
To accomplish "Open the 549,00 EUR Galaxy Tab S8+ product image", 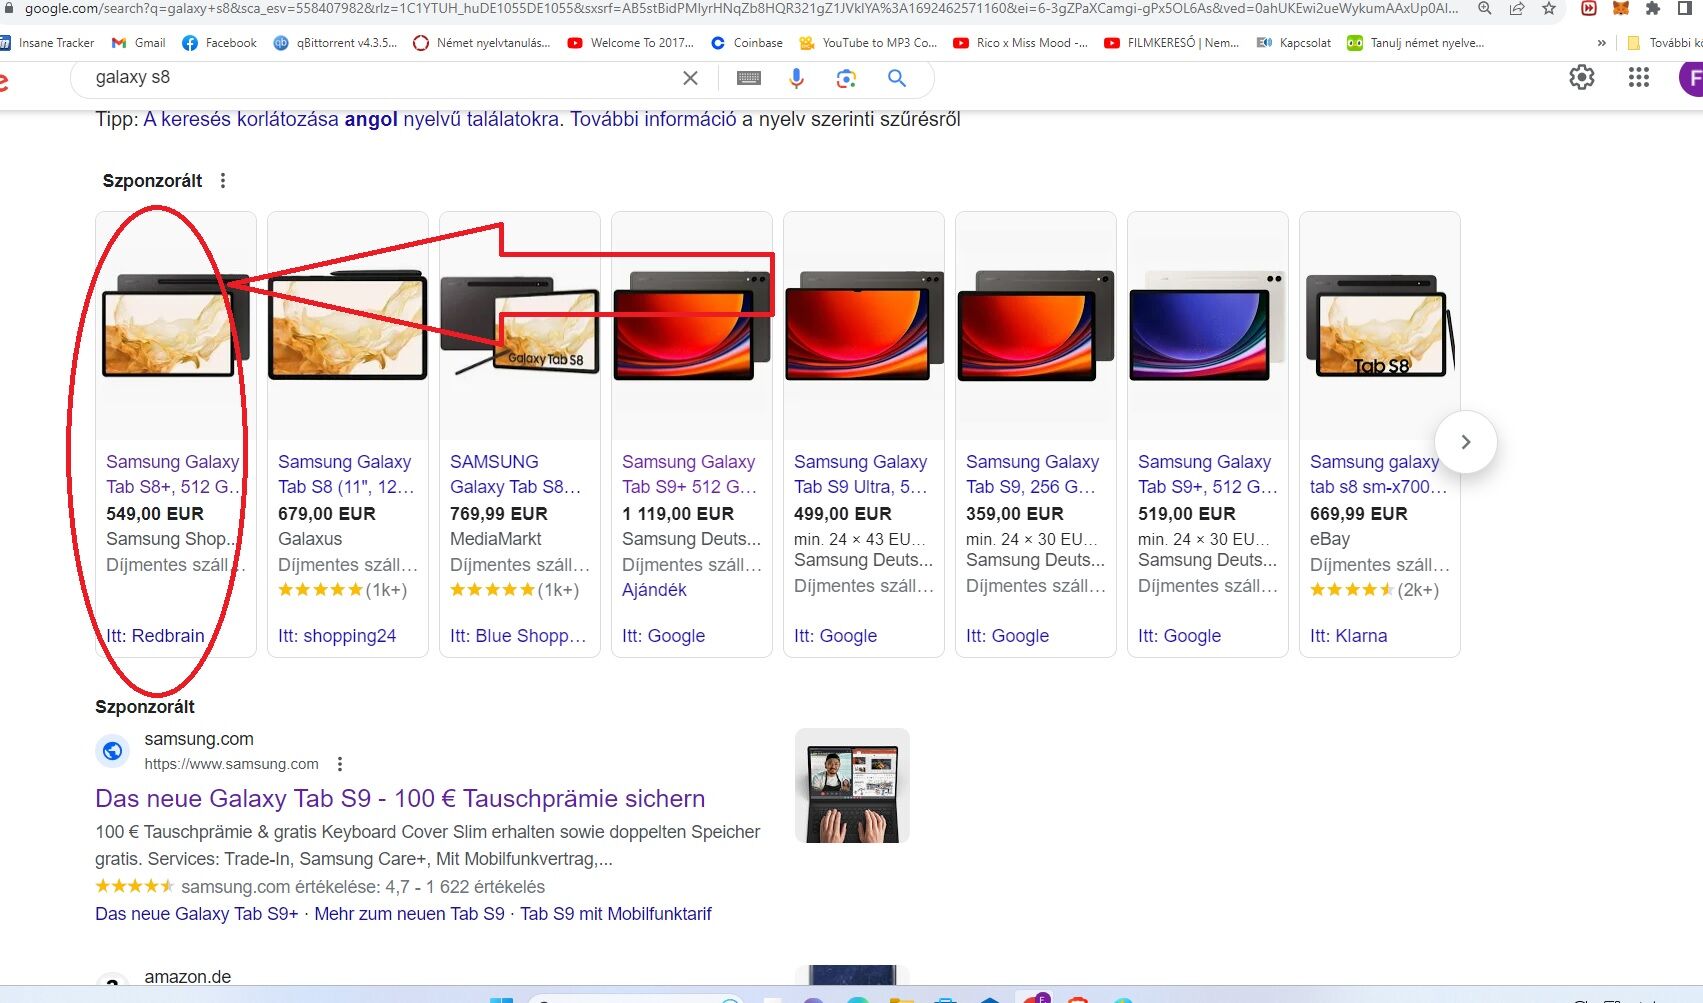I will 176,326.
